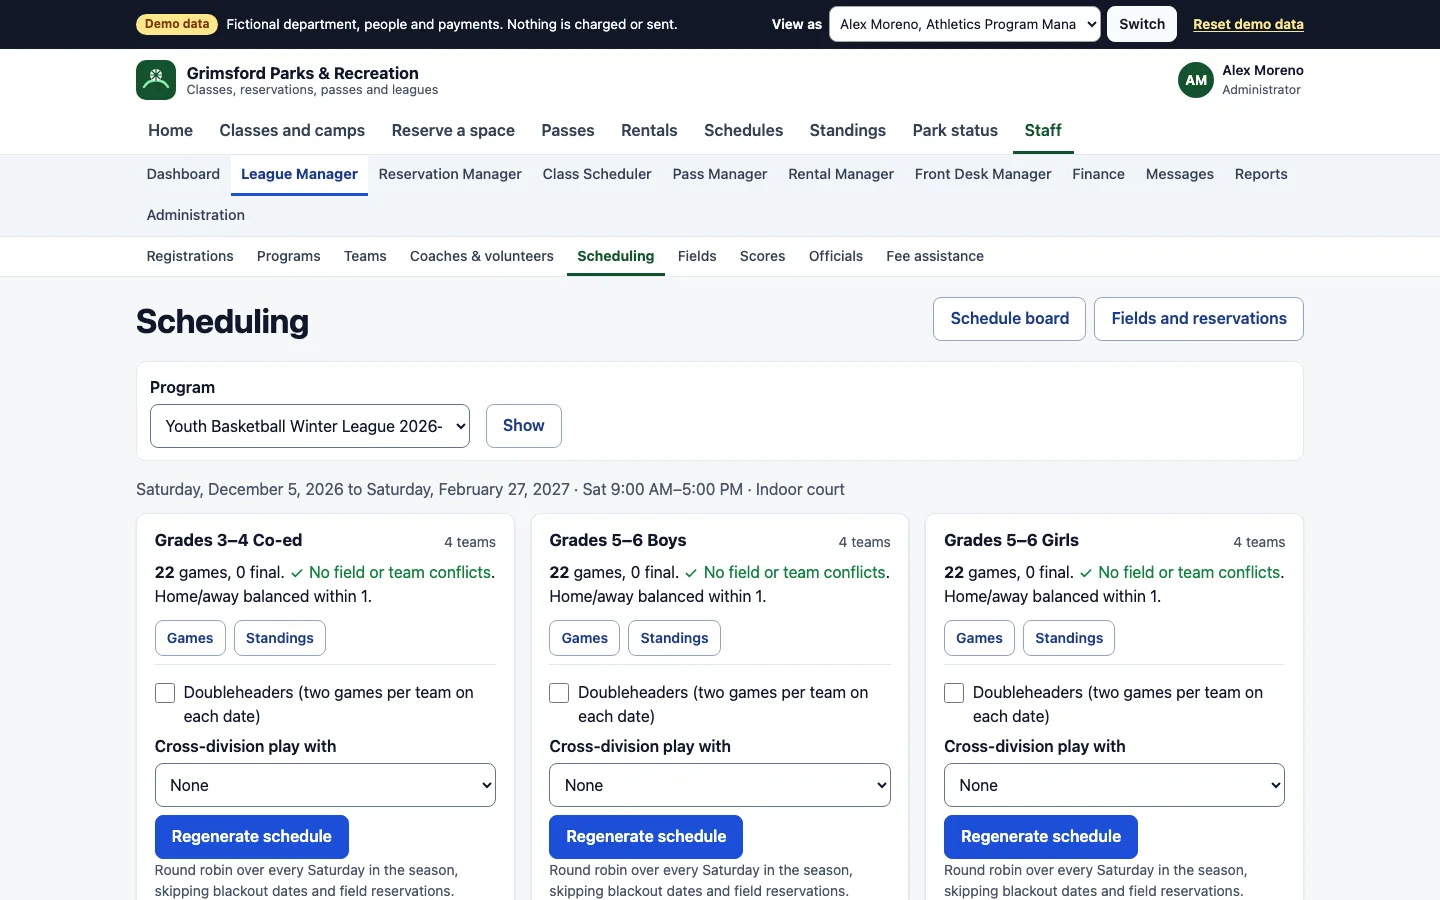Regenerate schedule for Grades 5–6 Boys
The image size is (1440, 900).
(646, 837)
